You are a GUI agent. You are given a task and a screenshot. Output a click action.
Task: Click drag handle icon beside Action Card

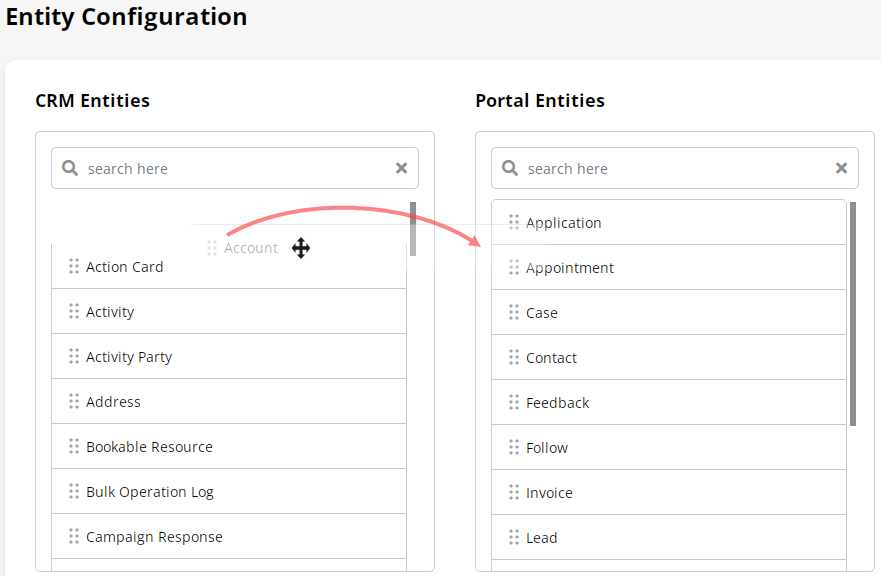tap(74, 266)
